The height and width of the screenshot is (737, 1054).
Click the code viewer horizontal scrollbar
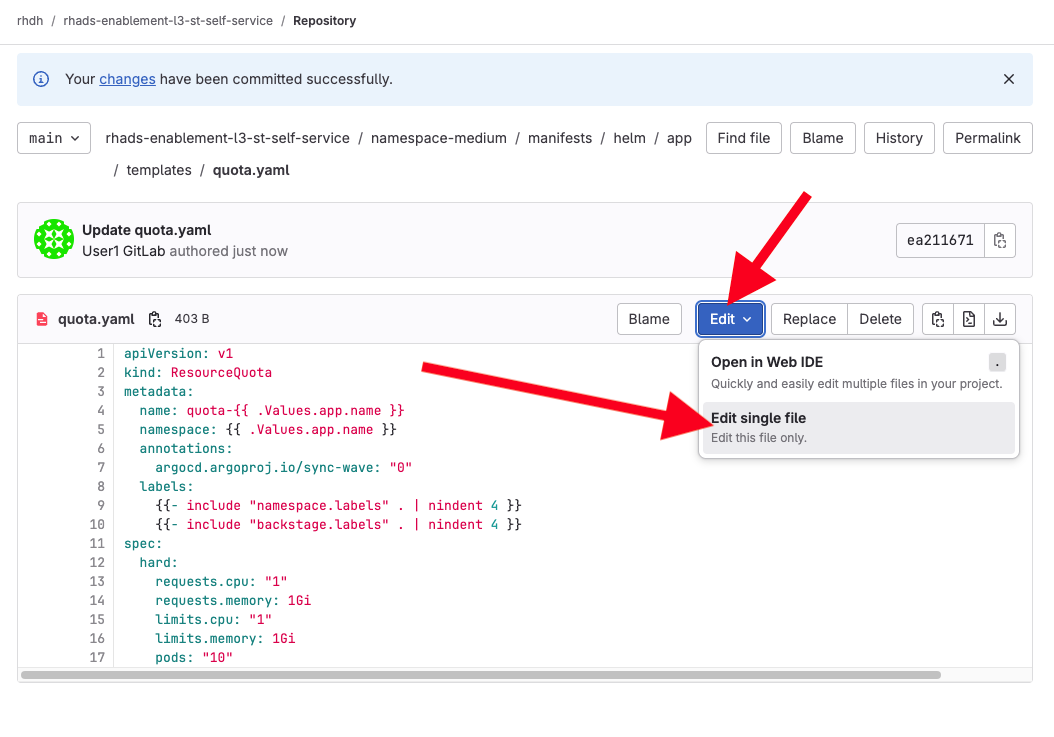(x=480, y=675)
